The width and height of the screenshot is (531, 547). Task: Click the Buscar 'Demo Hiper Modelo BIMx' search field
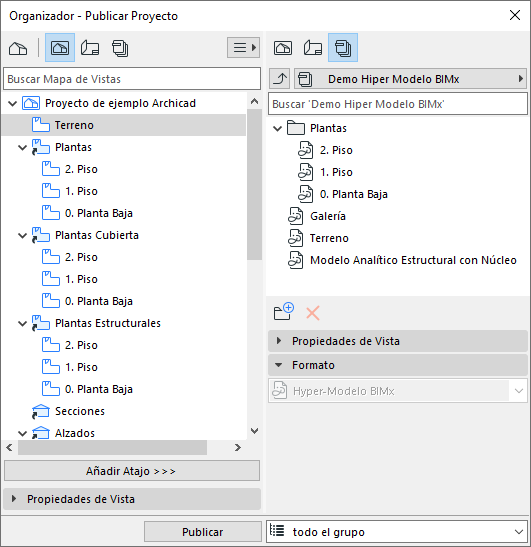pos(398,104)
